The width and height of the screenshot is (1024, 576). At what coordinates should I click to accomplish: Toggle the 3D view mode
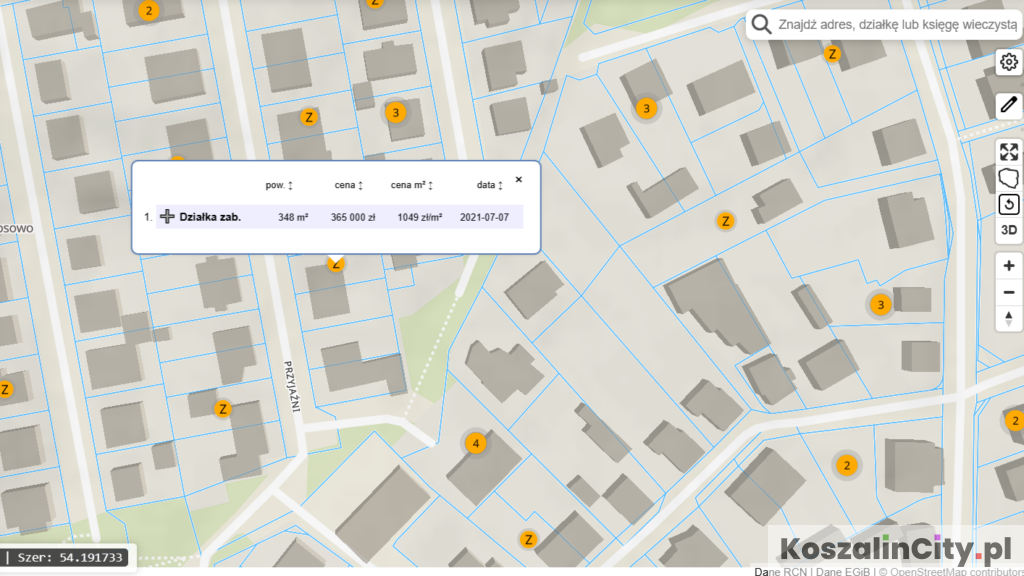coord(1009,230)
